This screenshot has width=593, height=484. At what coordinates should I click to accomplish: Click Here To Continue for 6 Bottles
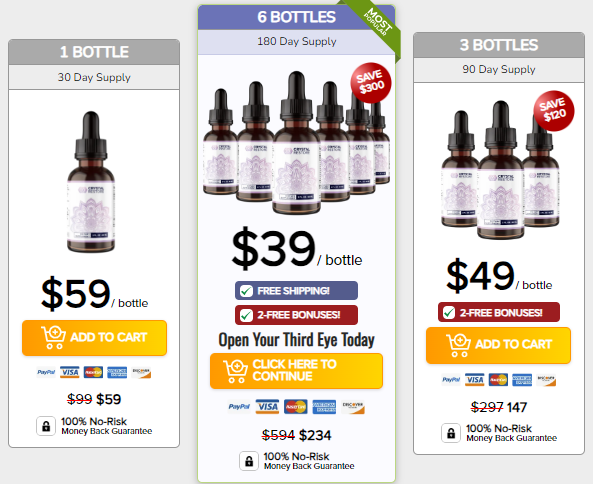[x=296, y=371]
